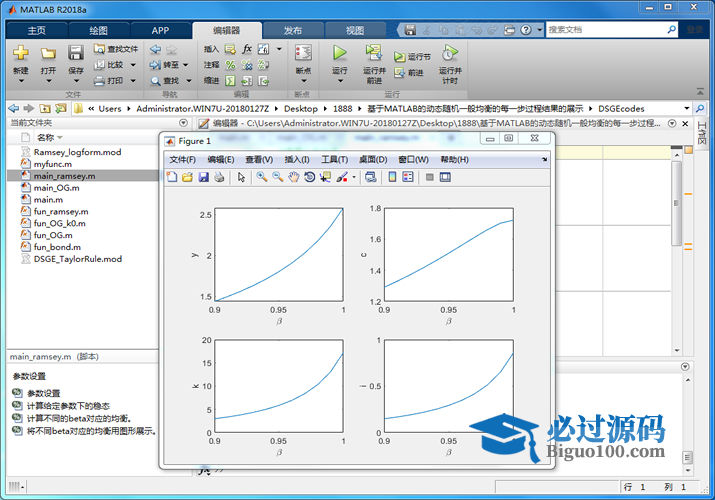The height and width of the screenshot is (500, 715).
Task: Select the Edit Plot arrow tool in Figure toolbar
Action: coord(241,177)
